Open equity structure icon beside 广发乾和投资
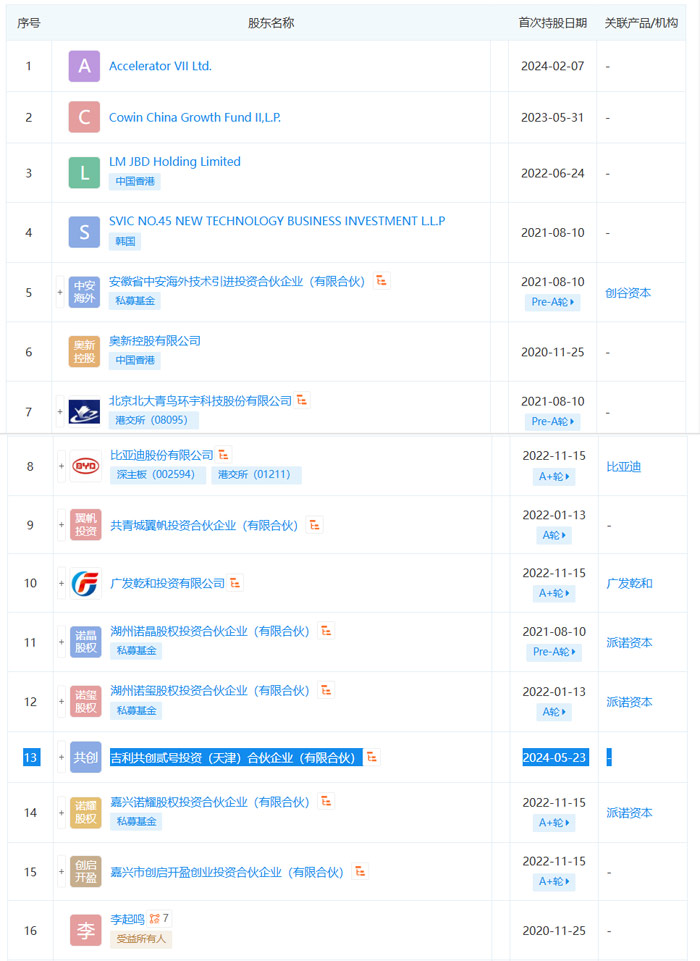The image size is (700, 961). coord(235,583)
